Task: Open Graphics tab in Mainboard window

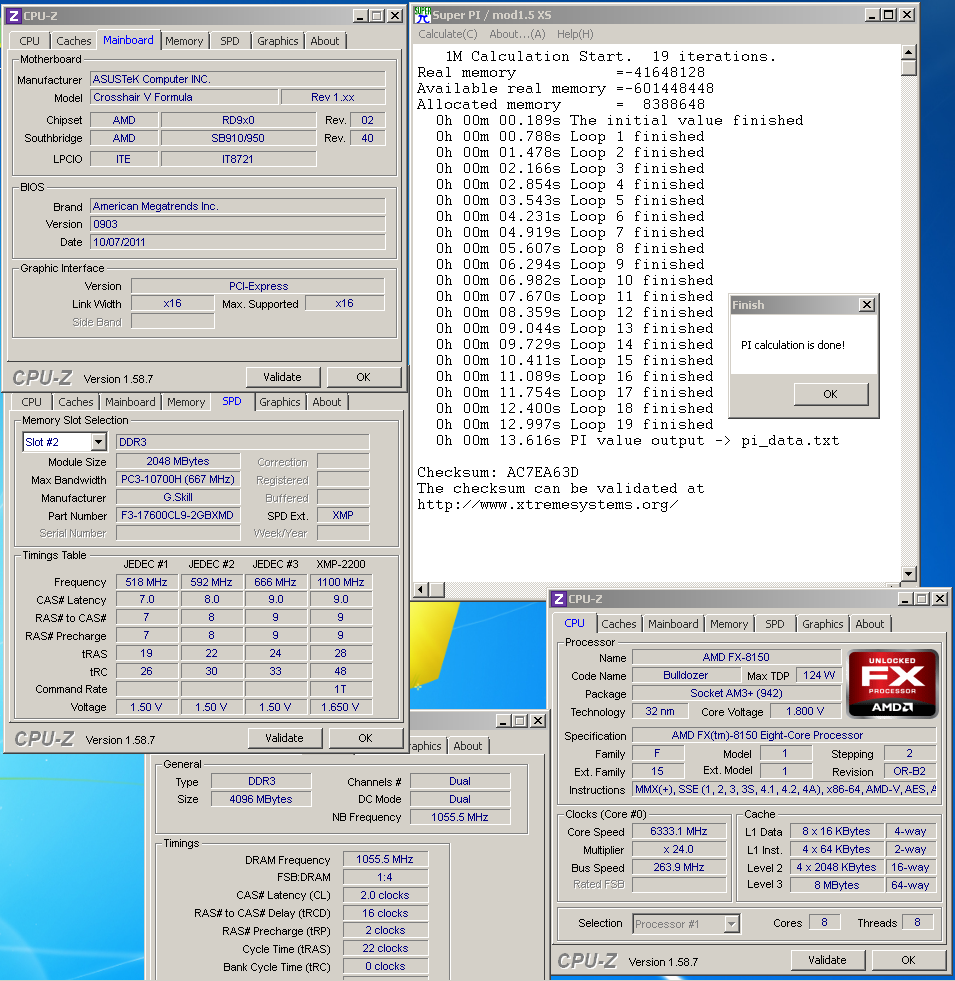Action: coord(277,41)
